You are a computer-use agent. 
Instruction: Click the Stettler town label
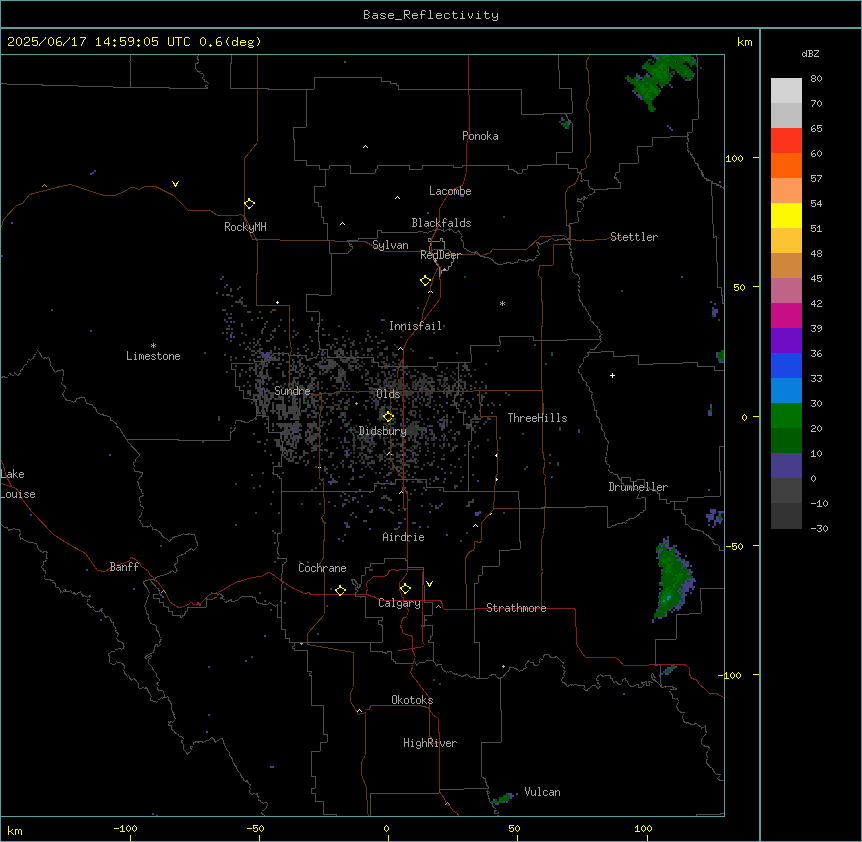pos(634,237)
